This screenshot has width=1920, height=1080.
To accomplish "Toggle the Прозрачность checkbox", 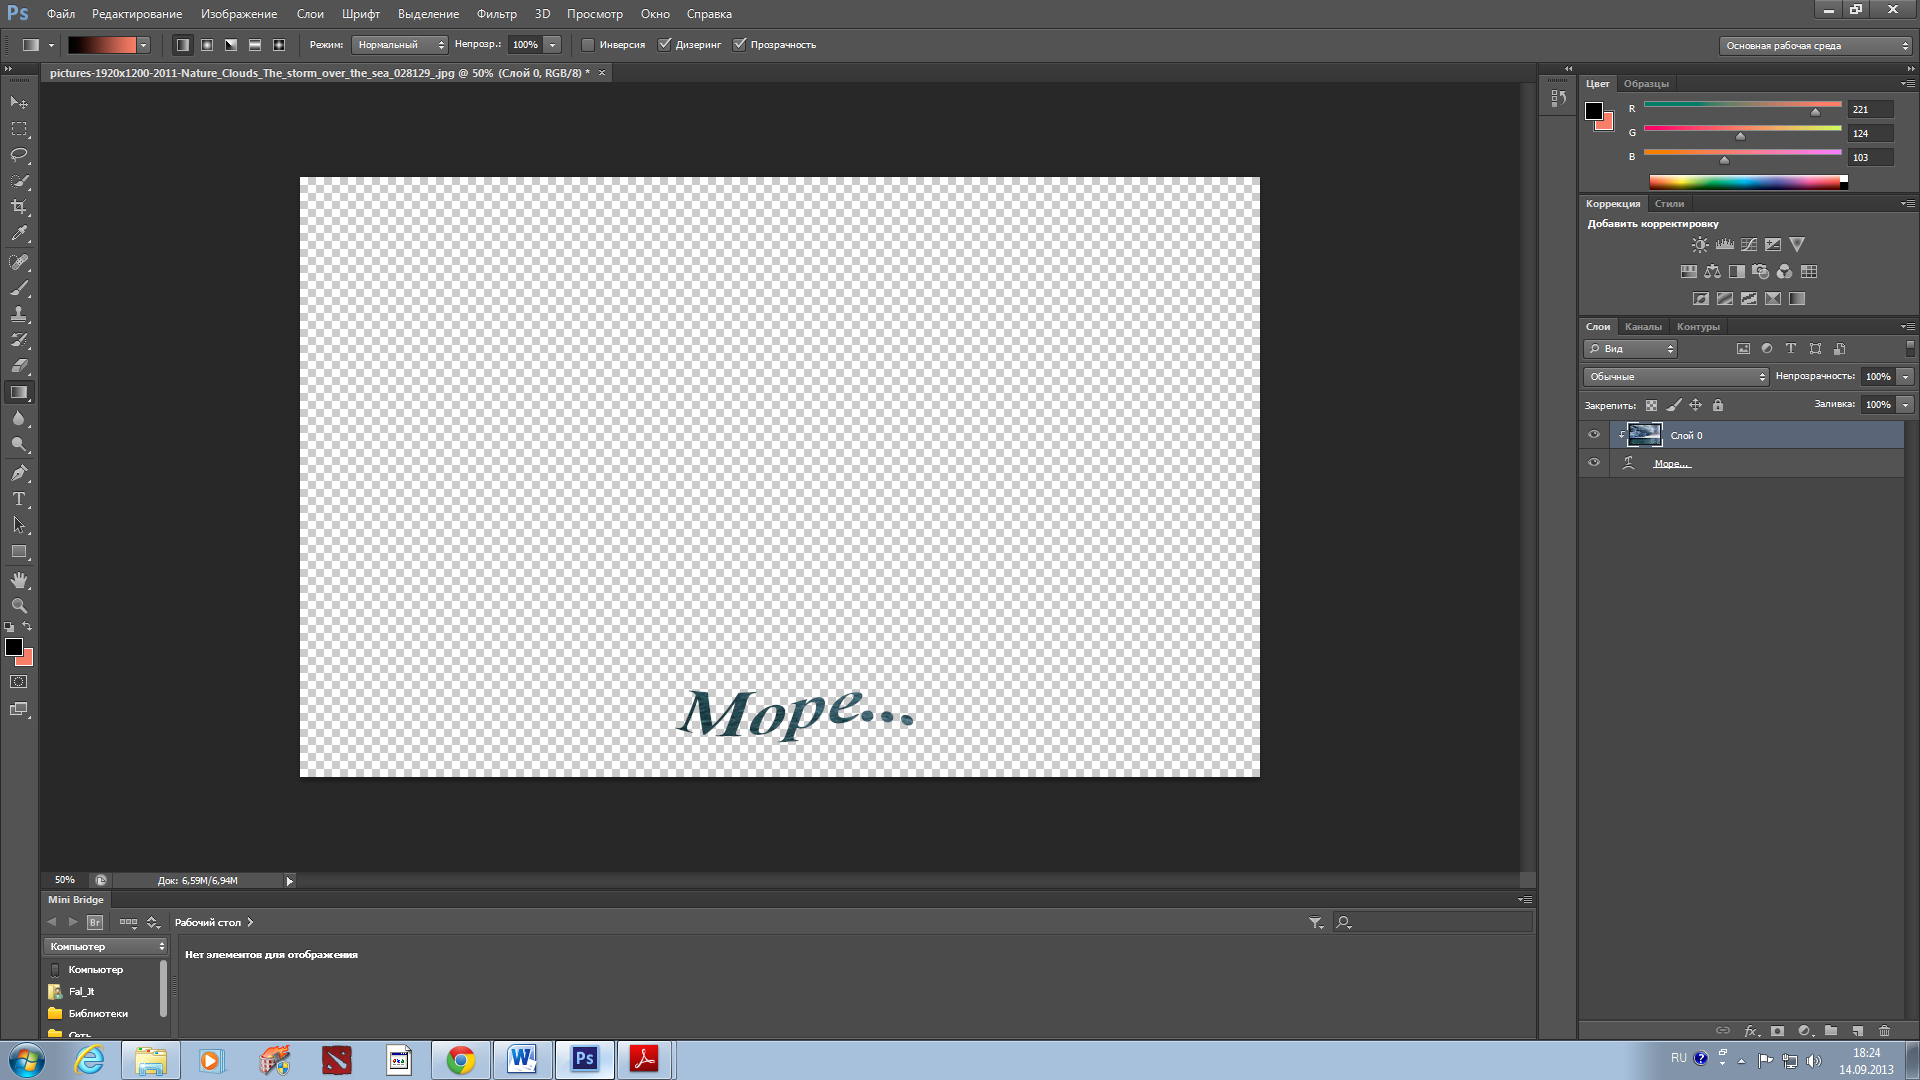I will [x=740, y=45].
